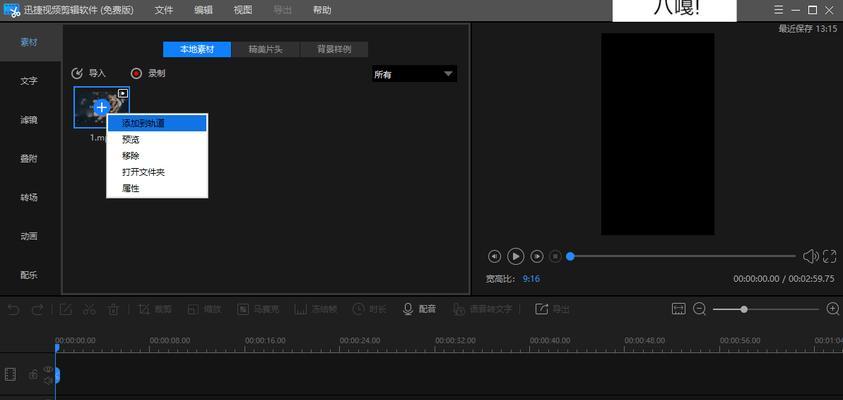Open the 动画 animation sidebar tab

(29, 236)
